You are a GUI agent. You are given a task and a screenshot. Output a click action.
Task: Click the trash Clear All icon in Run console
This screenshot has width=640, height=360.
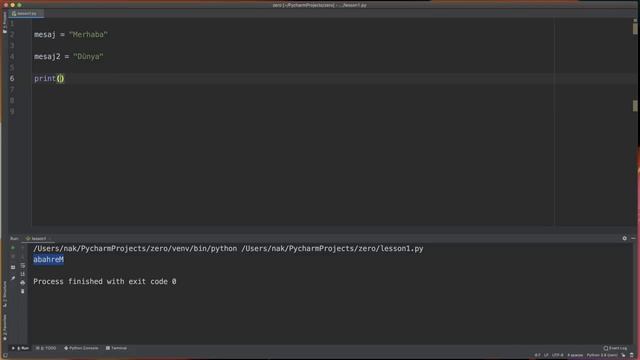click(22, 291)
